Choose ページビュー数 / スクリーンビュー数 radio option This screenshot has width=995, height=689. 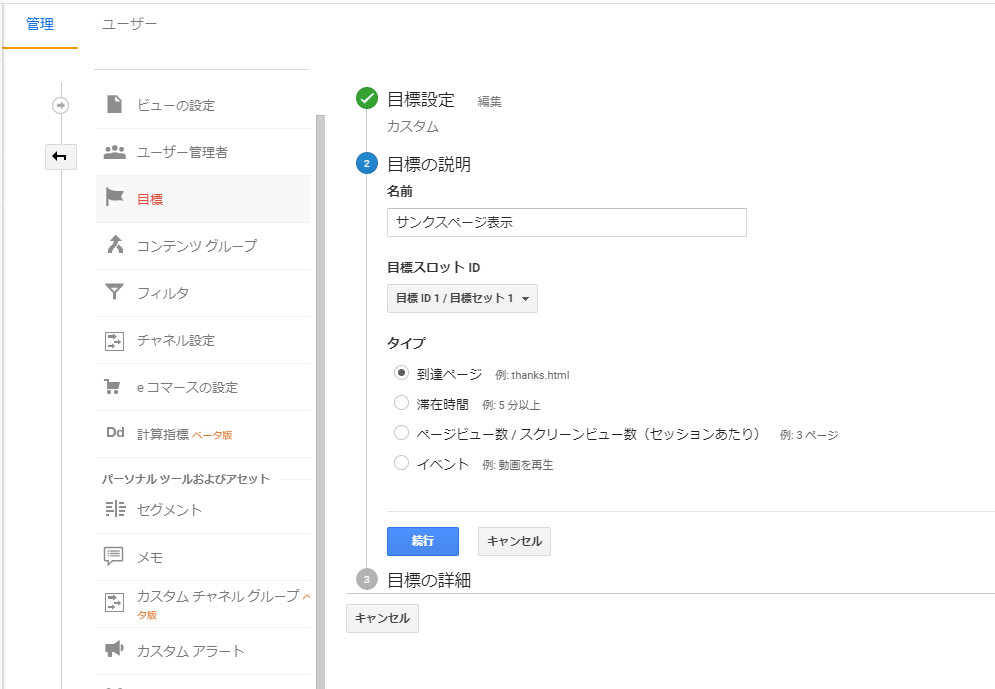click(x=401, y=433)
